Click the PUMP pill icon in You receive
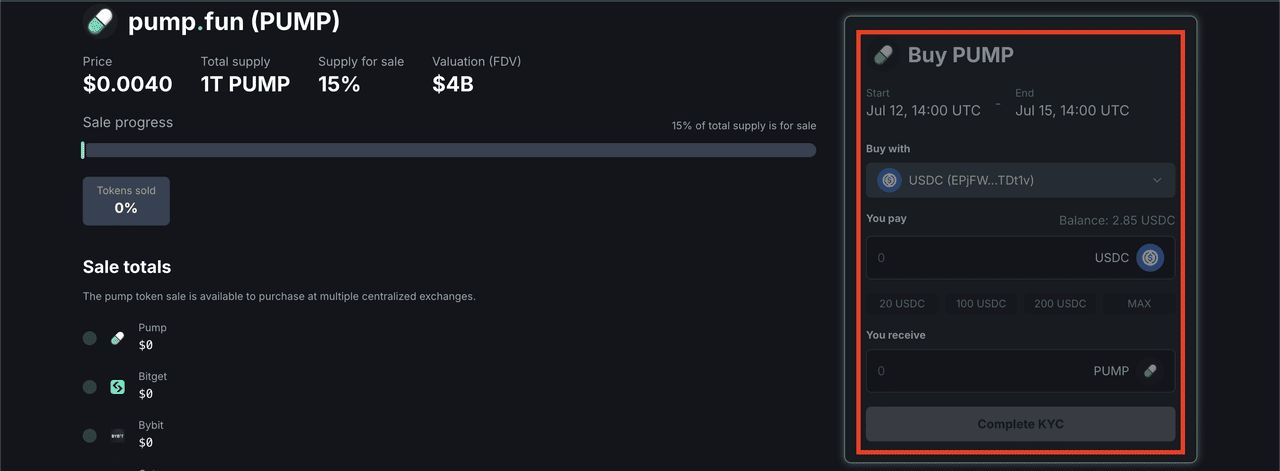 coord(1150,371)
